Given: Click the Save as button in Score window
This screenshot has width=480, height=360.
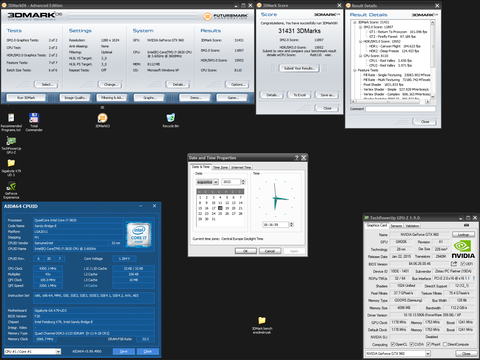Looking at the screenshot, I should pyautogui.click(x=327, y=95).
